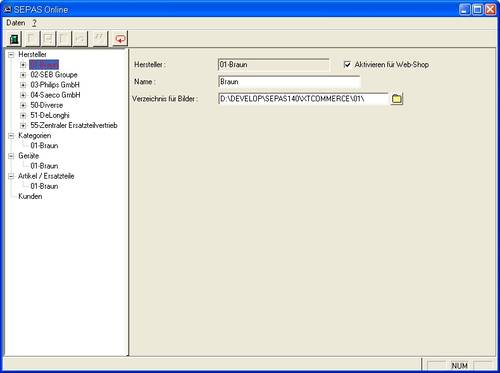Expand the selected 01-Braun node under Hersteller
Image resolution: width=500 pixels, height=373 pixels.
[x=23, y=65]
